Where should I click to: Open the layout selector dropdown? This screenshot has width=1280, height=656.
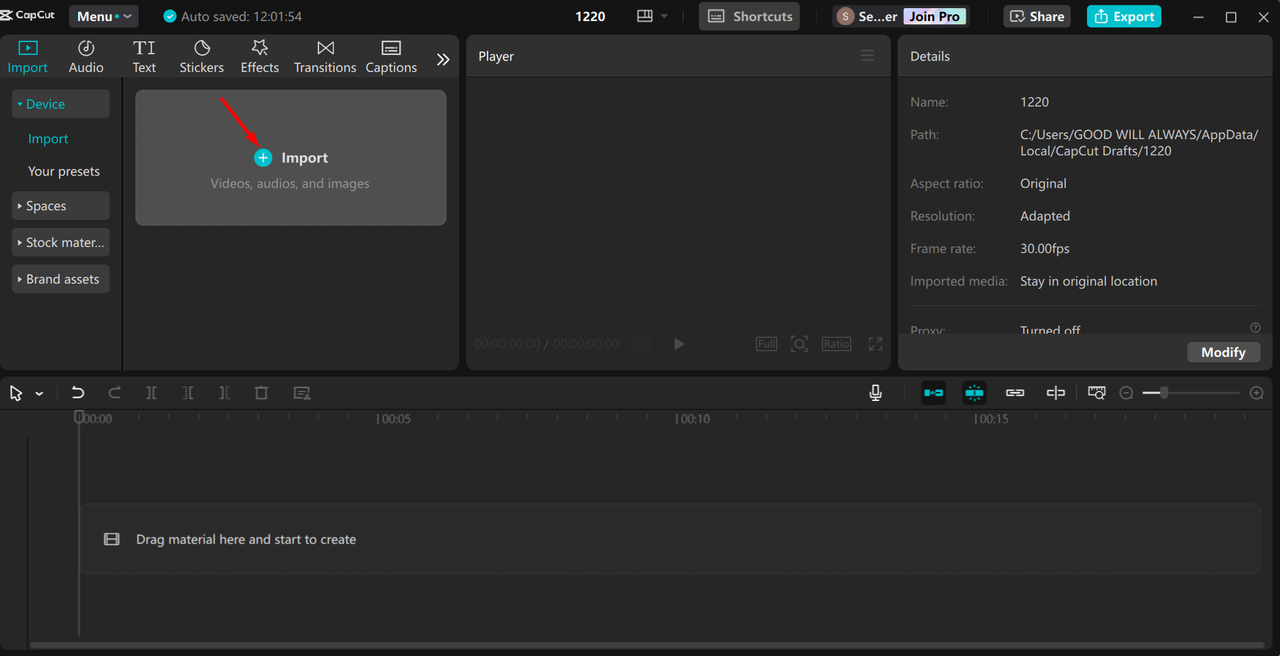[x=652, y=16]
